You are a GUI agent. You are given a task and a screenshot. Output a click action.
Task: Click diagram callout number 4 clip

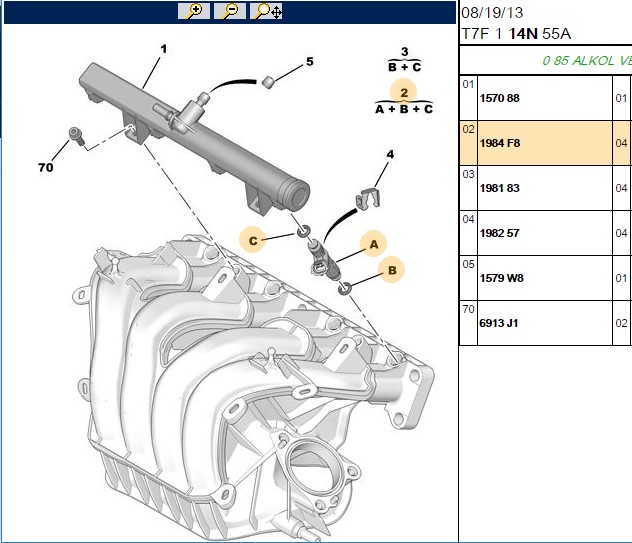point(390,154)
